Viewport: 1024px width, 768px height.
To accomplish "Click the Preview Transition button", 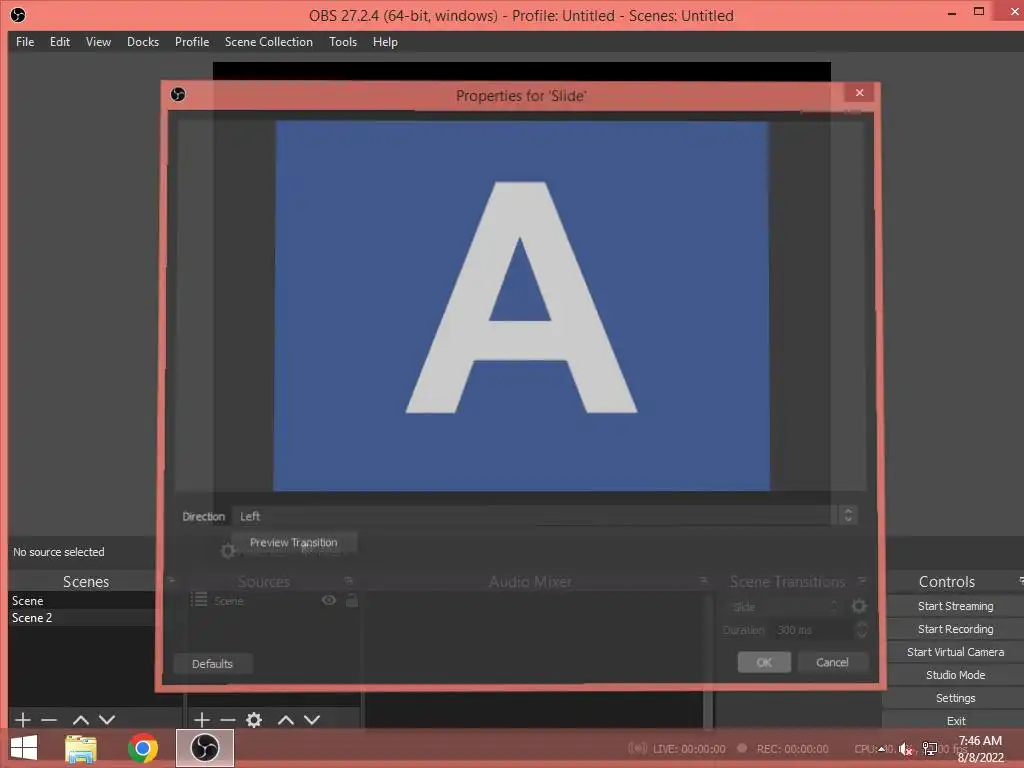I will pyautogui.click(x=293, y=543).
